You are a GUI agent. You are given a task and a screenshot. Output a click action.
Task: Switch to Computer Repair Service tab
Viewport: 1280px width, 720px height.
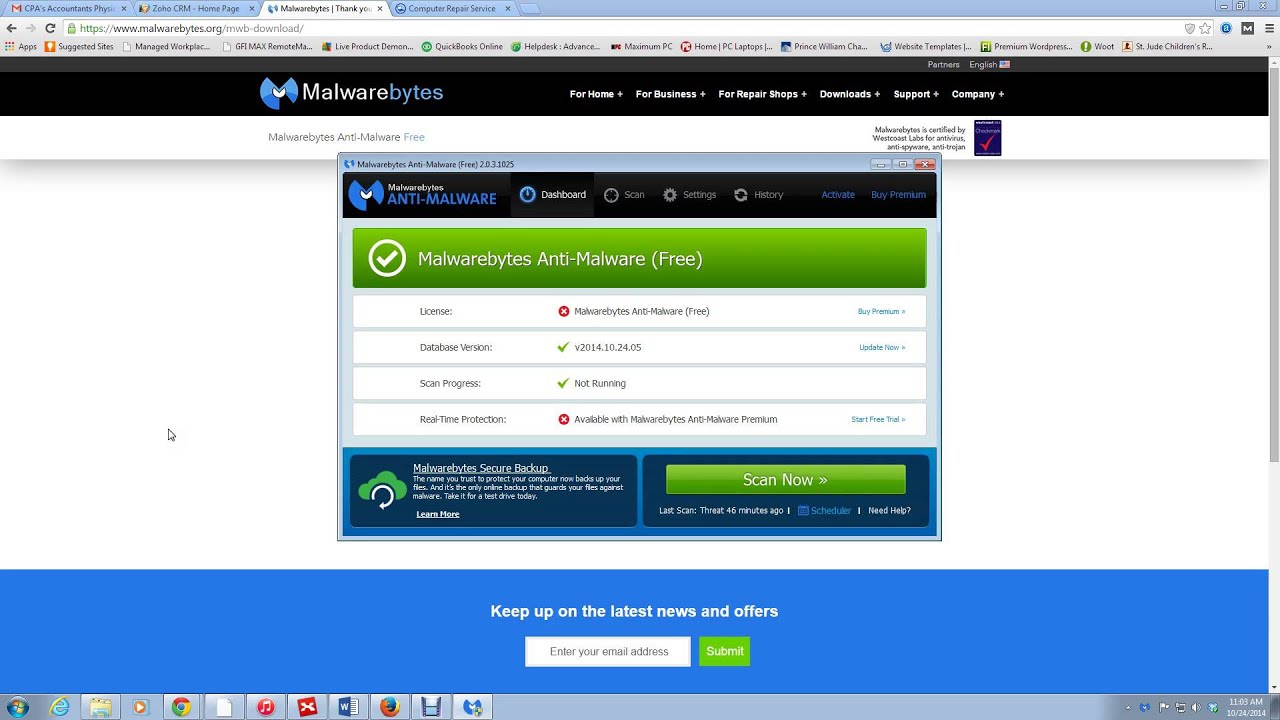452,8
